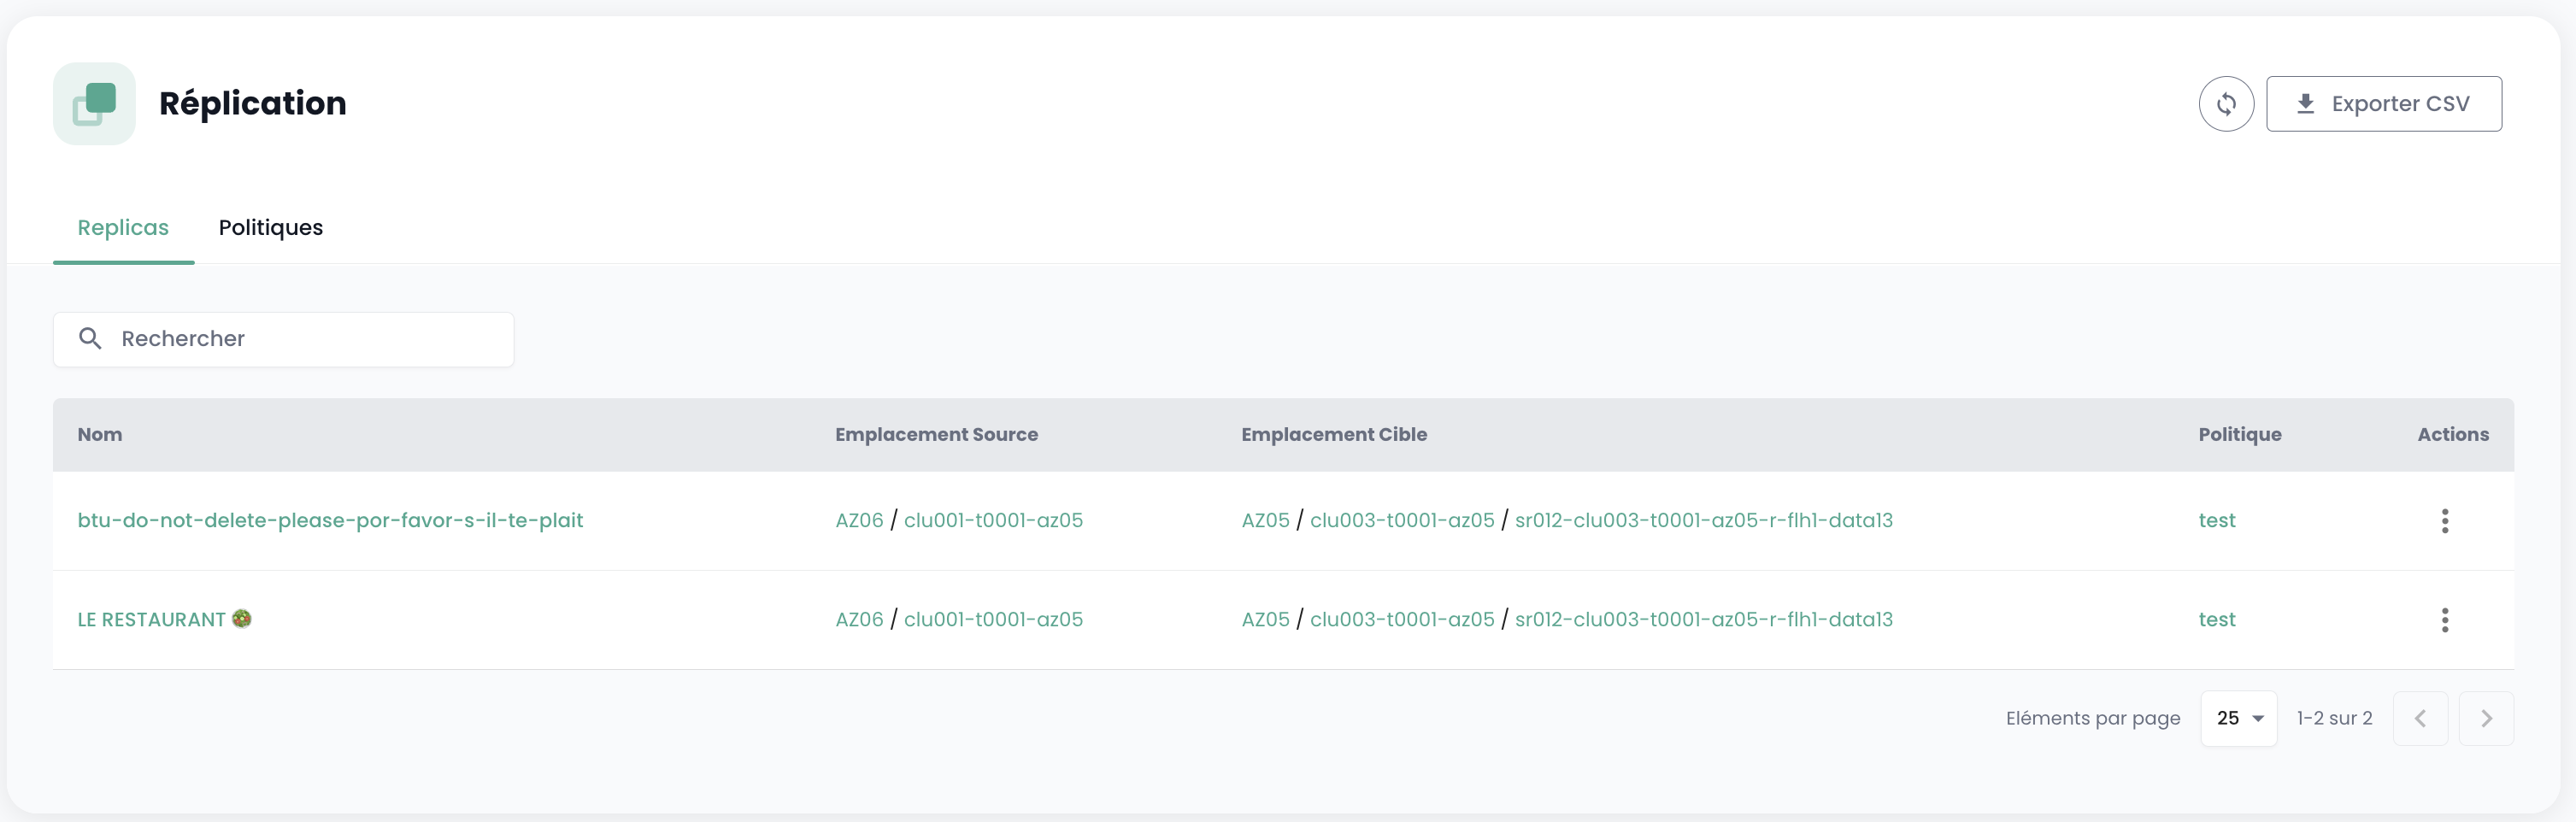The width and height of the screenshot is (2576, 822).
Task: Click the Réplication logo icon
Action: 94,104
